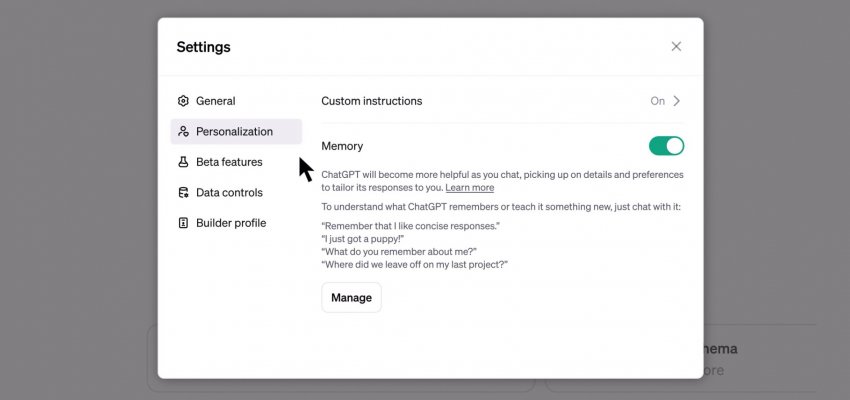Viewport: 850px width, 400px height.
Task: Click the Data controls database icon
Action: [183, 193]
